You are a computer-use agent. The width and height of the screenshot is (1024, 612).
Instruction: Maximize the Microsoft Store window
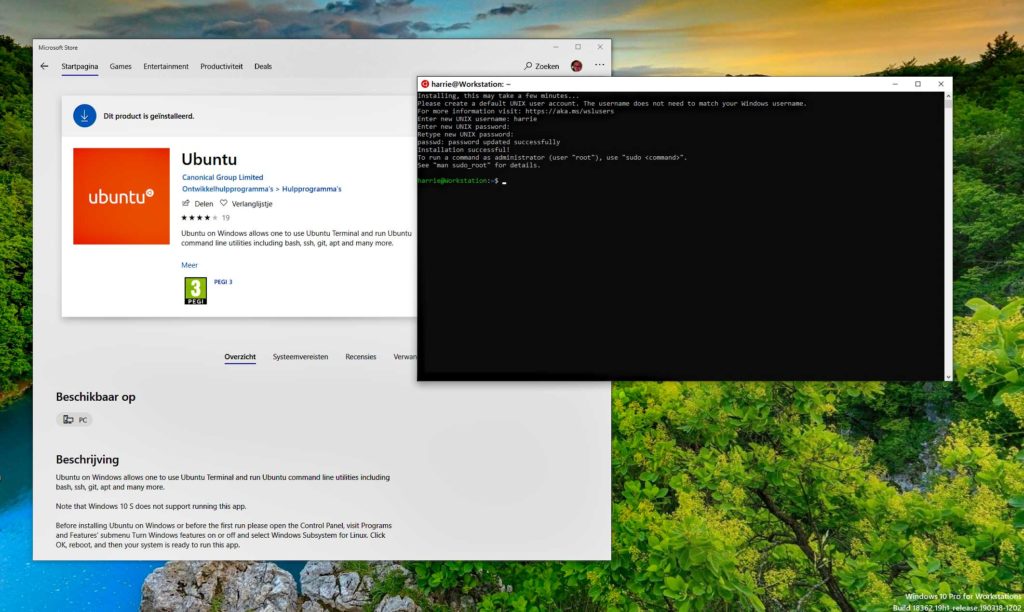(578, 47)
